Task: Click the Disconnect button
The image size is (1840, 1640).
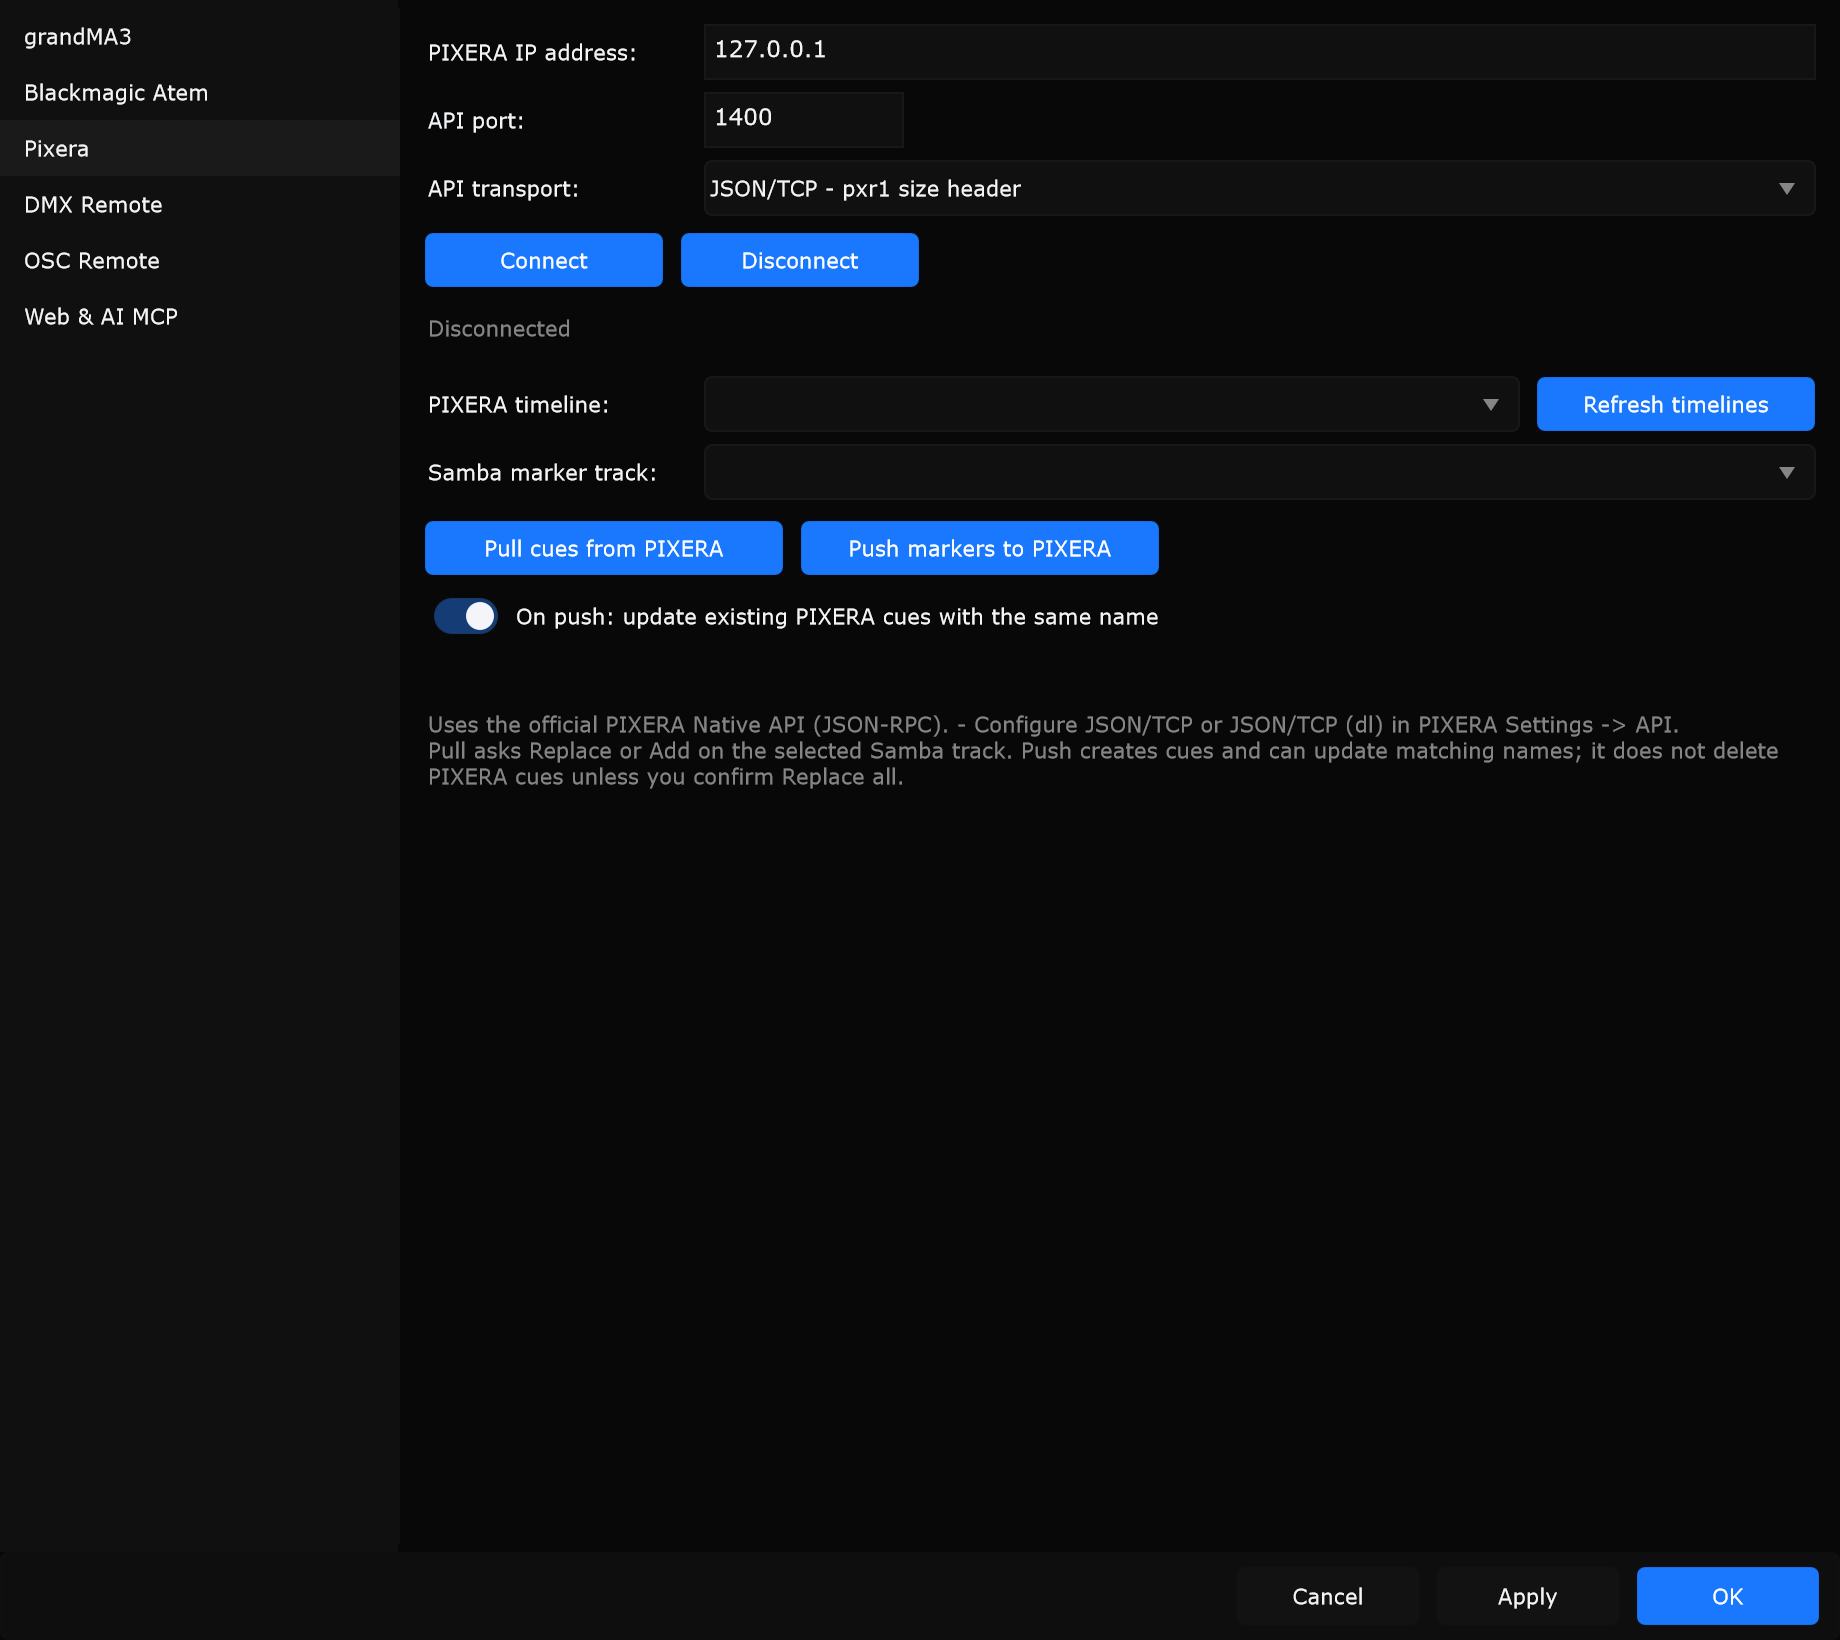Action: tap(800, 260)
